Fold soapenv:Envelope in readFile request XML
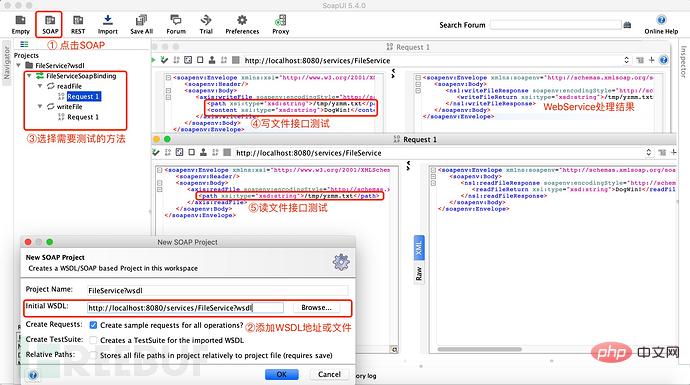 pos(160,170)
